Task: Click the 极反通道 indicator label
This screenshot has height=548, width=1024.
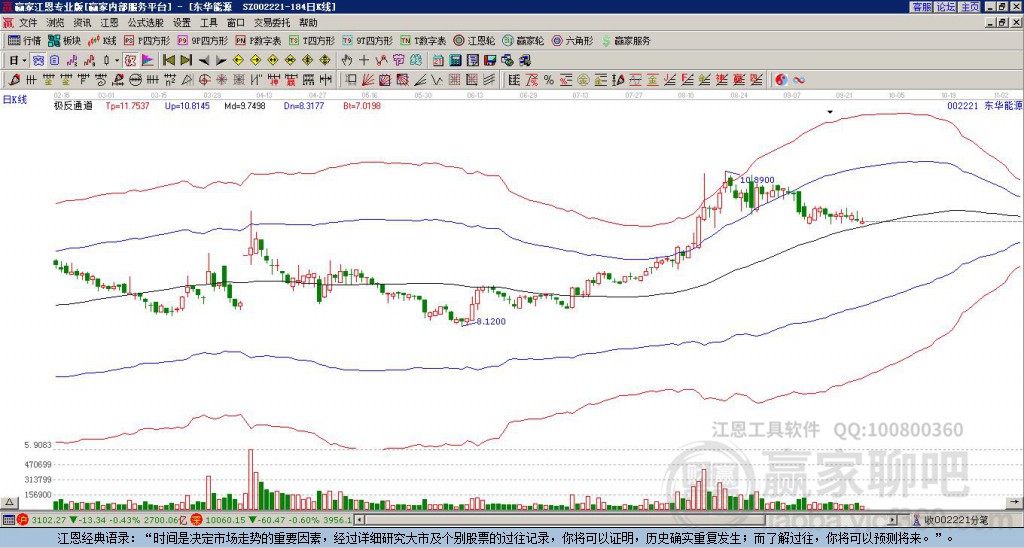Action: pyautogui.click(x=74, y=105)
